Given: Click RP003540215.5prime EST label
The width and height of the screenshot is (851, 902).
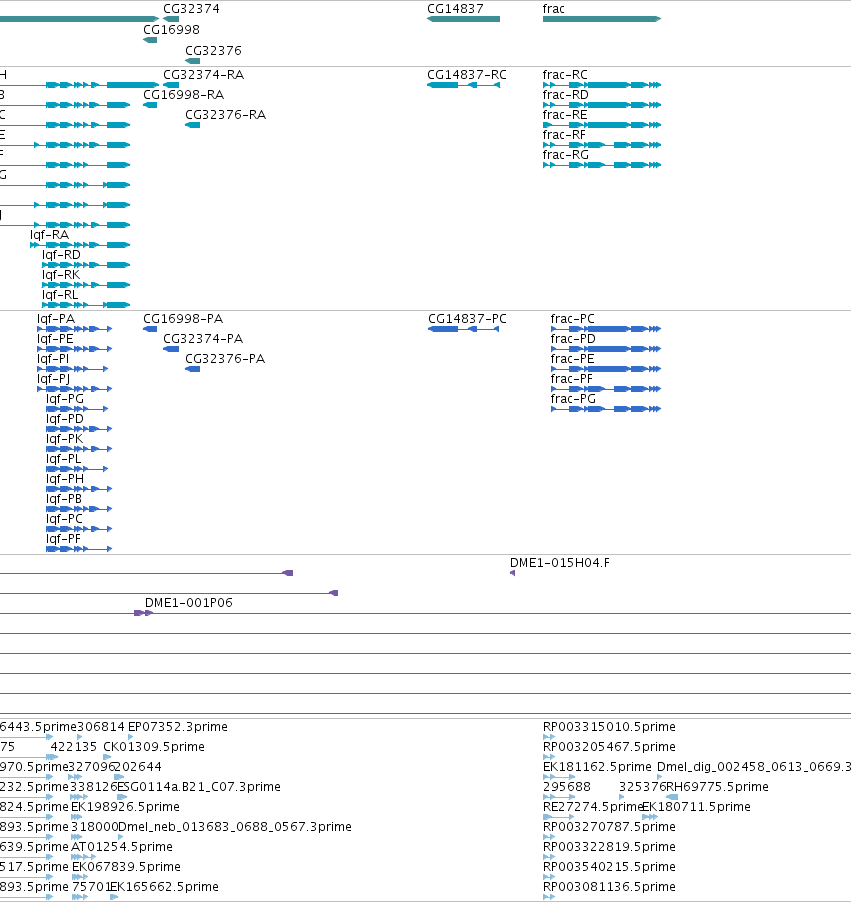Looking at the screenshot, I should pyautogui.click(x=609, y=866).
